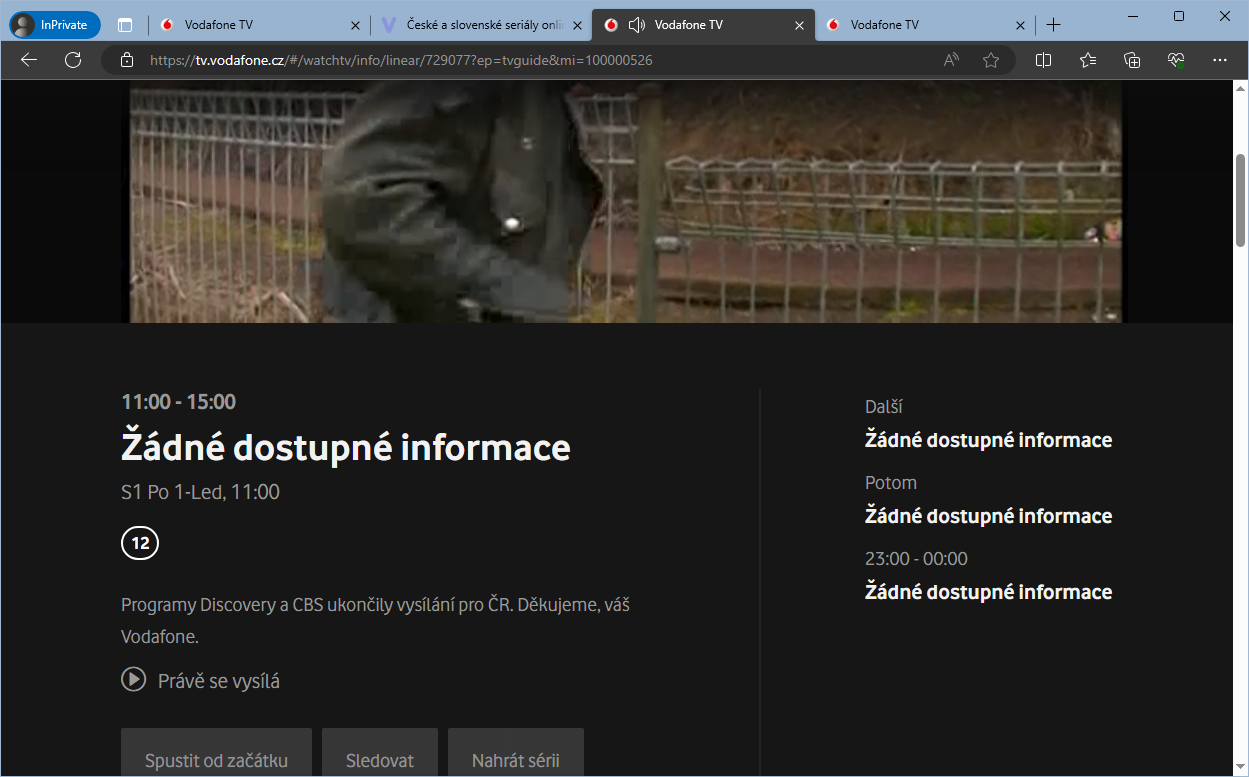The width and height of the screenshot is (1249, 777).
Task: Open Settings and more ellipsis menu
Action: (x=1220, y=60)
